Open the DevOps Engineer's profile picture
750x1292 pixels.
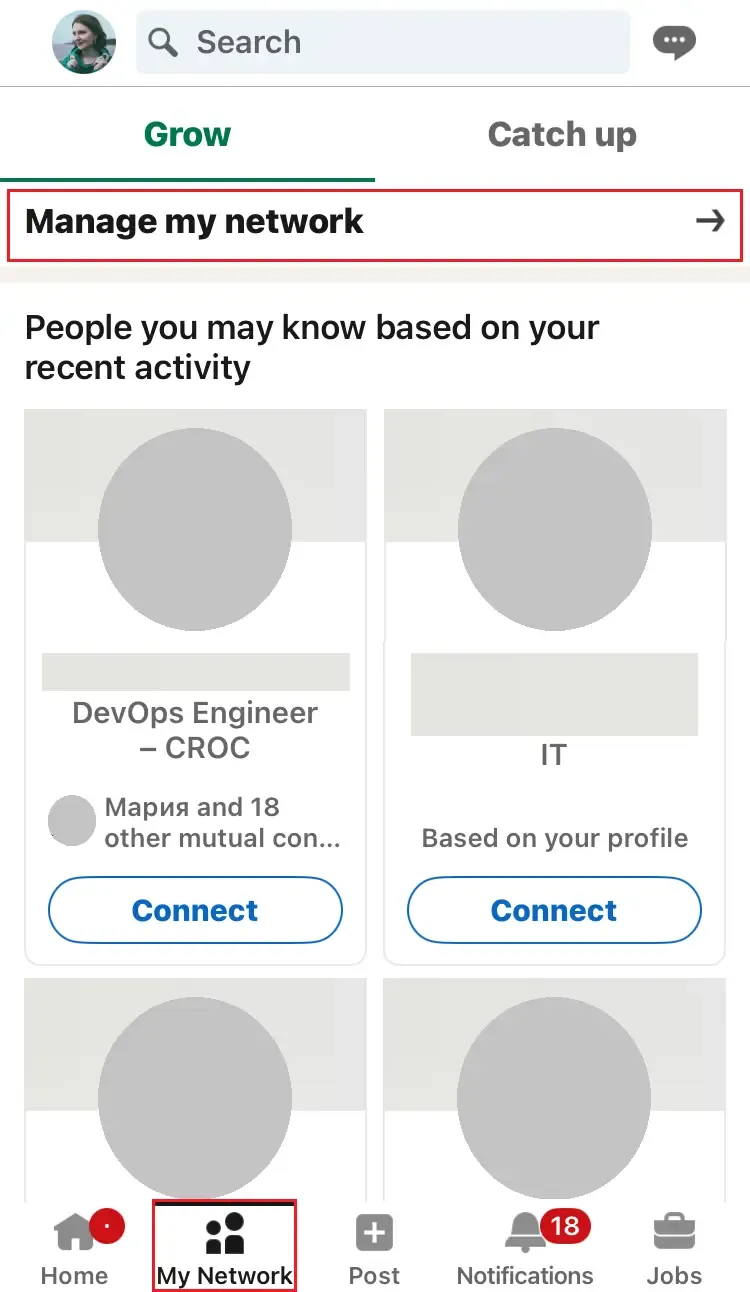click(195, 530)
